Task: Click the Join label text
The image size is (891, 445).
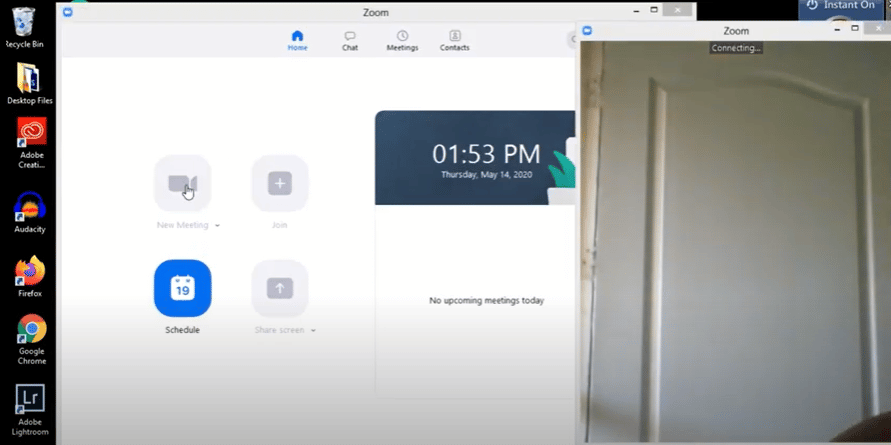Action: (x=279, y=225)
